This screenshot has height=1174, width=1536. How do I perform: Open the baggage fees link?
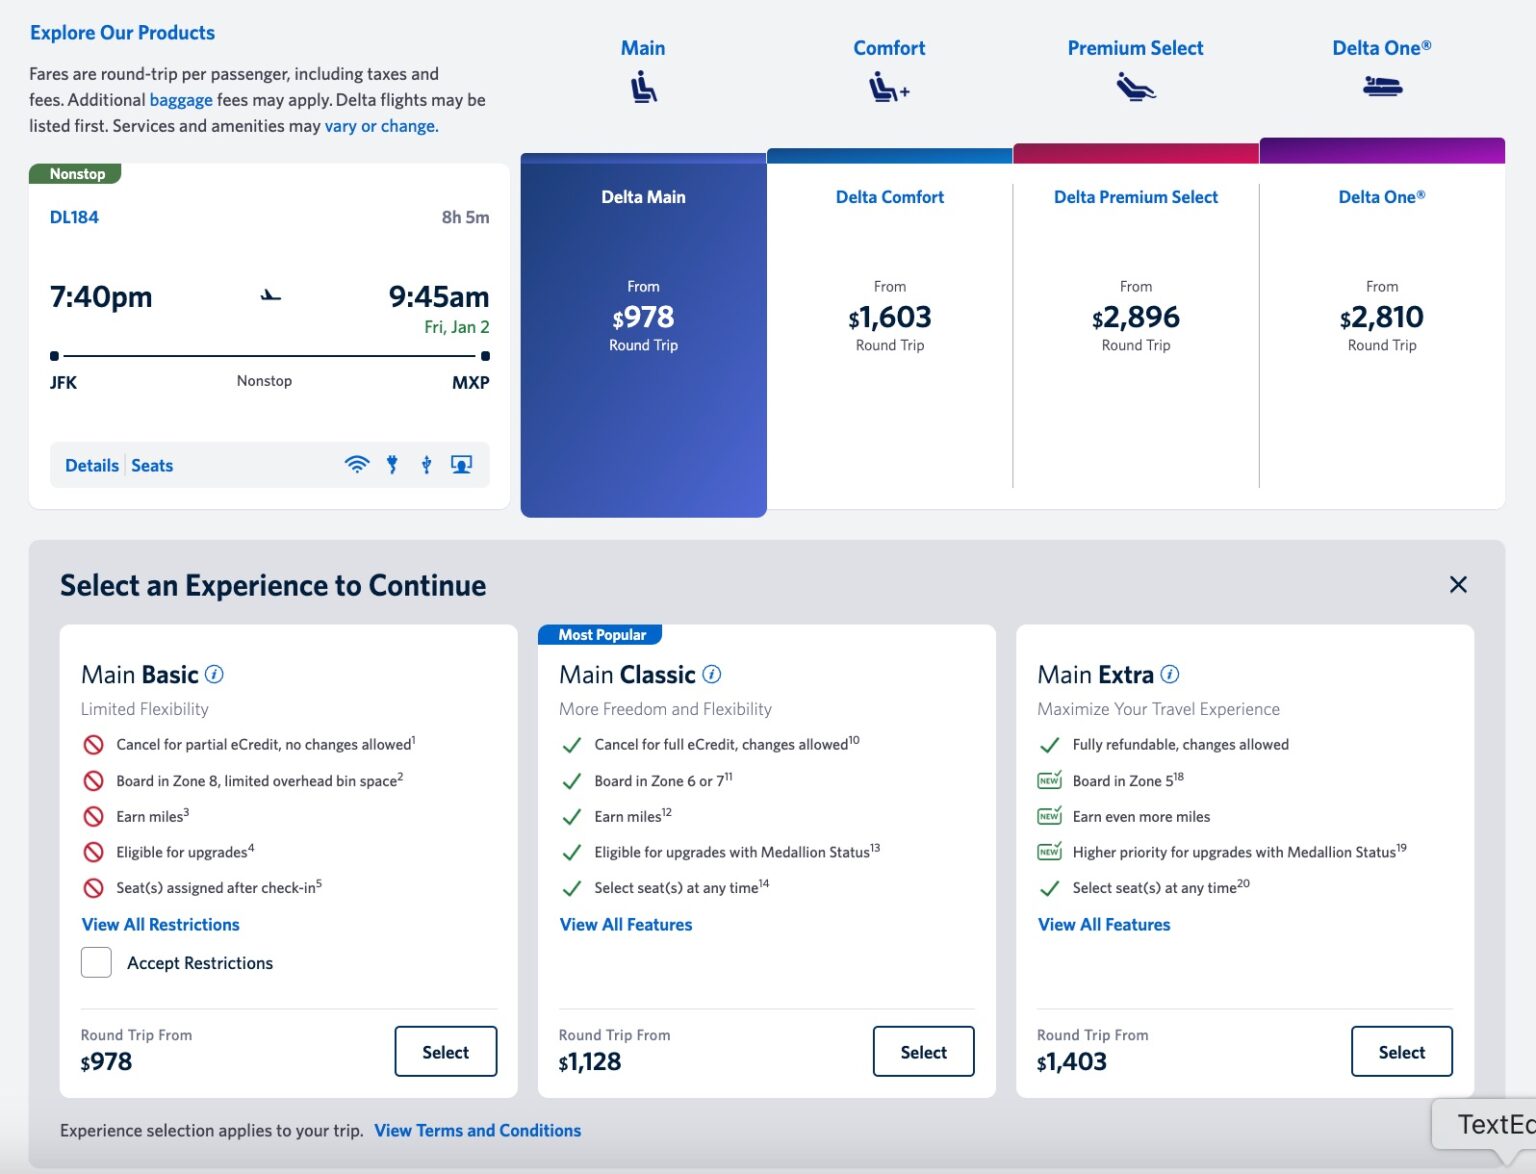180,99
